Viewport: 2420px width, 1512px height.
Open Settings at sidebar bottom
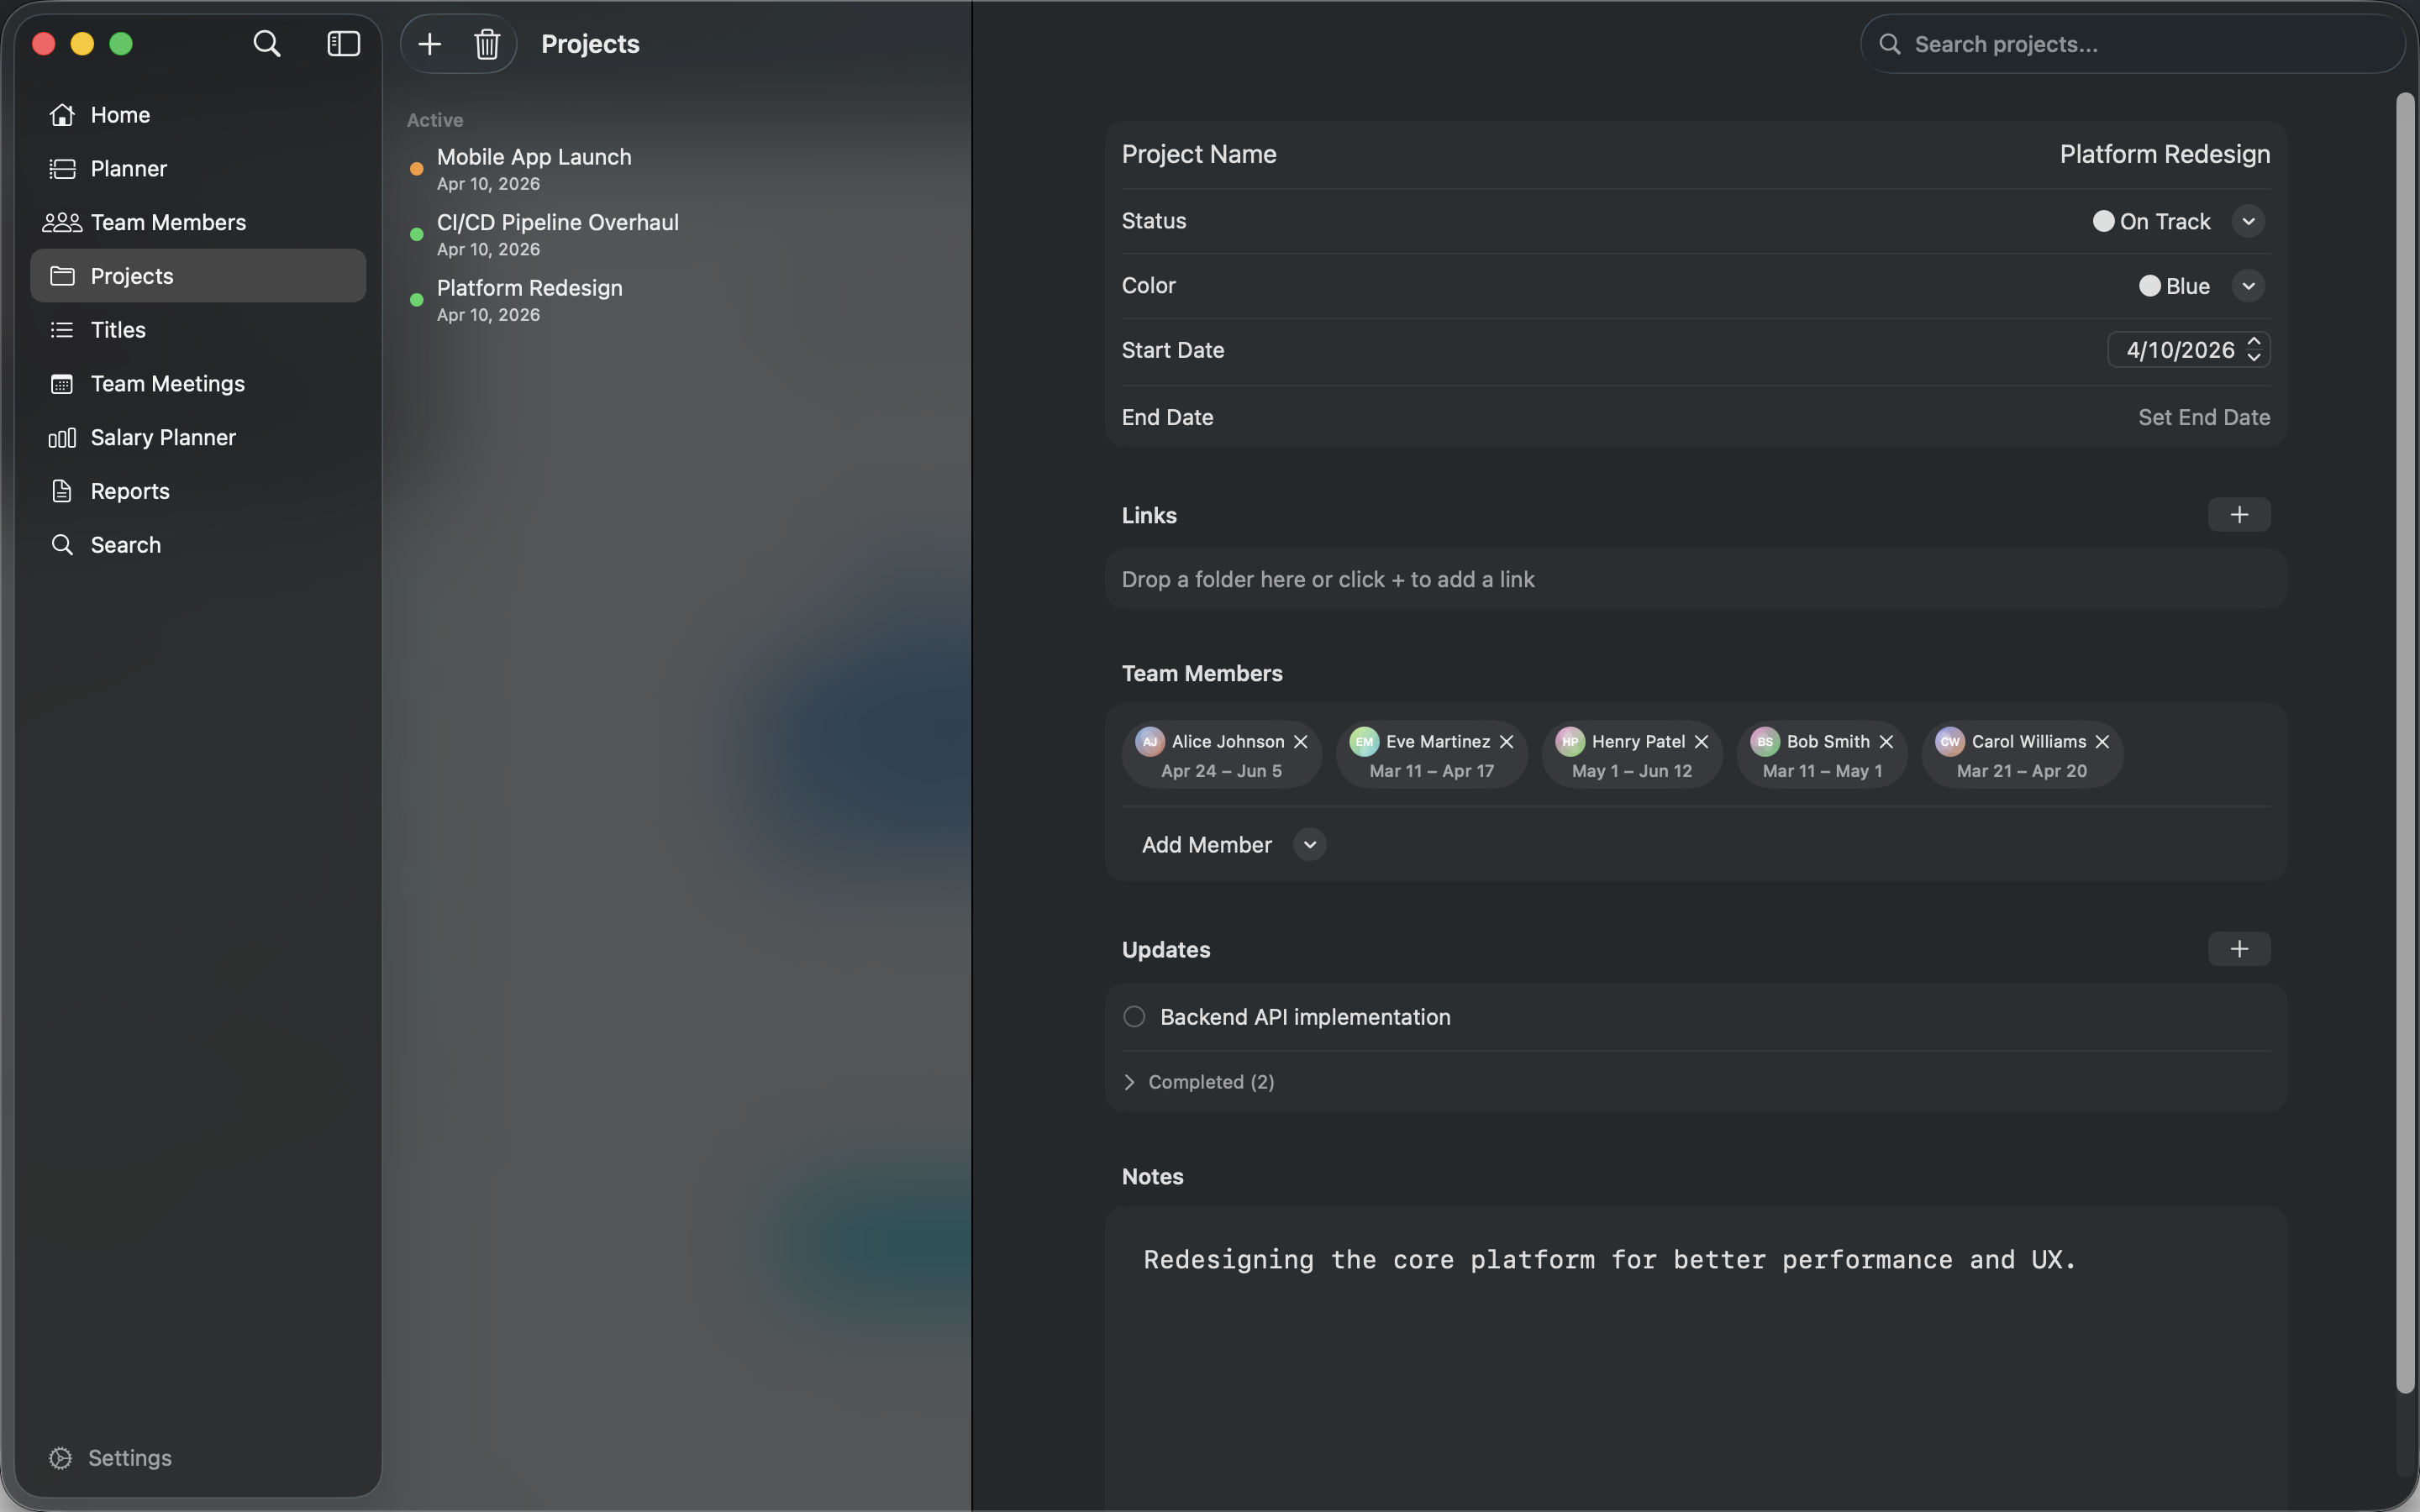coord(110,1458)
